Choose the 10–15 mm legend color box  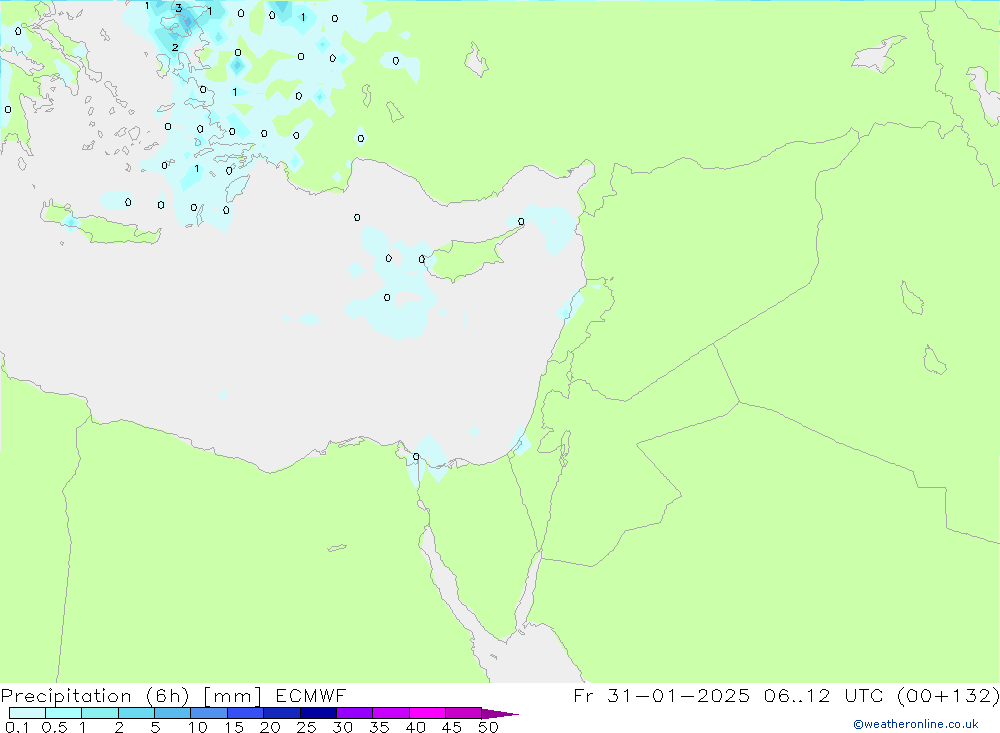click(x=209, y=713)
